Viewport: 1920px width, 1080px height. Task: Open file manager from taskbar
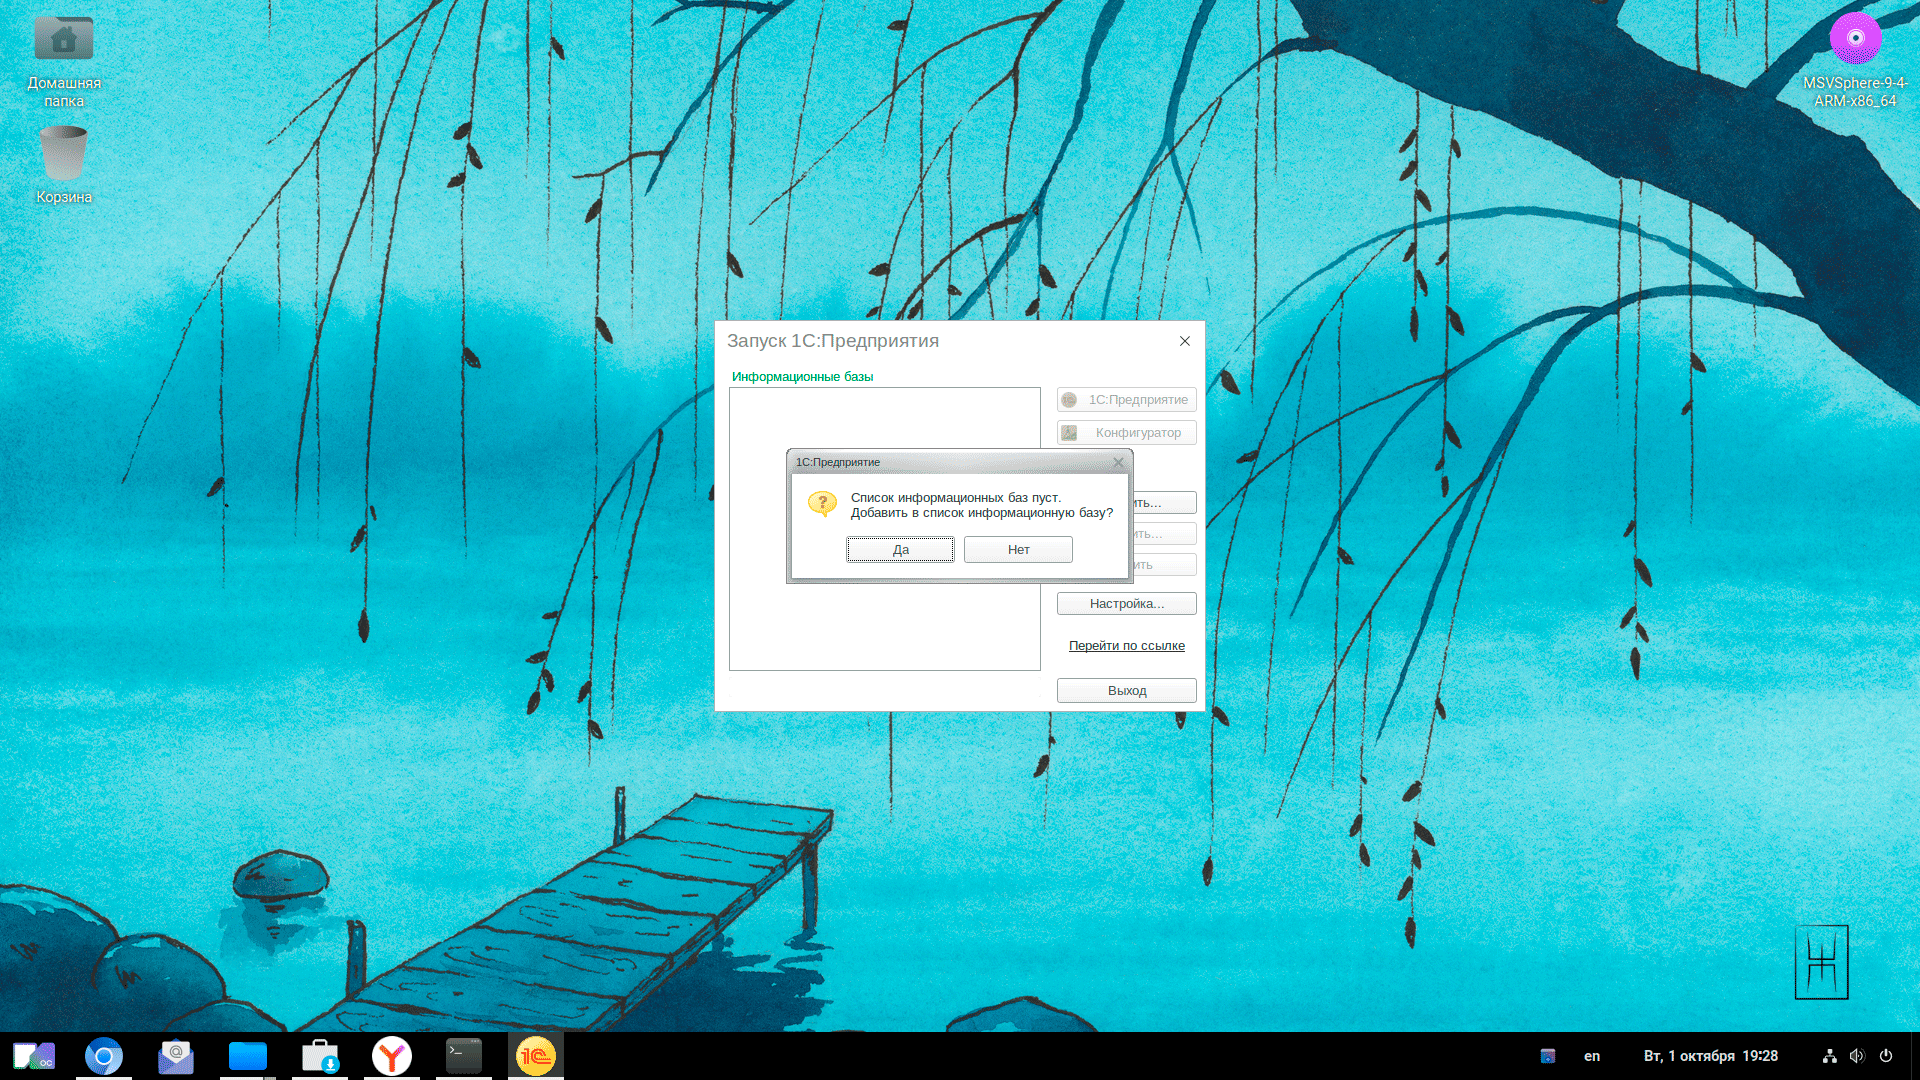coord(248,1056)
